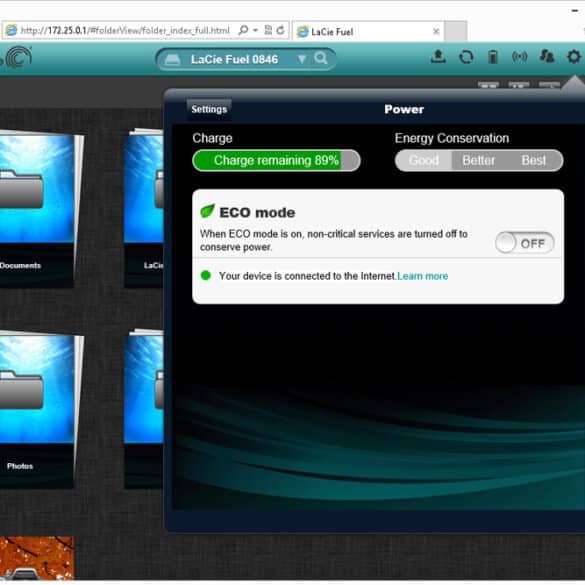This screenshot has height=585, width=585.
Task: Toggle the ECO mode switch
Action: [x=525, y=243]
